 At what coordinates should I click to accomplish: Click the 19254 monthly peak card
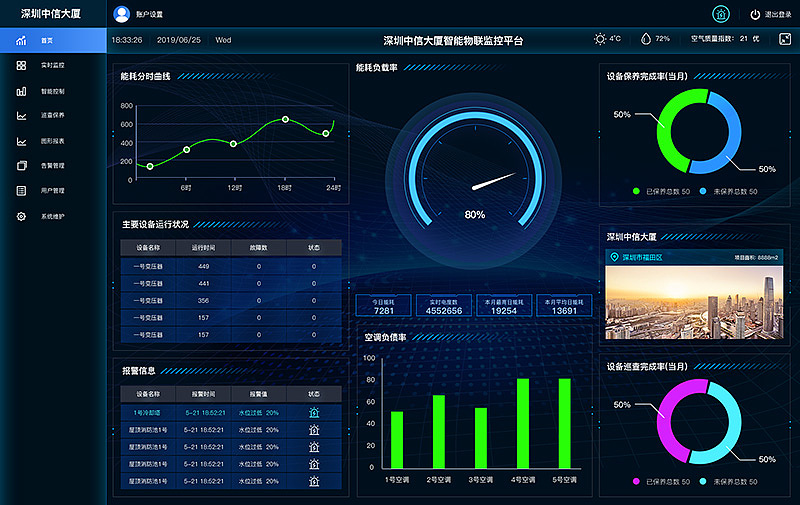pyautogui.click(x=504, y=306)
